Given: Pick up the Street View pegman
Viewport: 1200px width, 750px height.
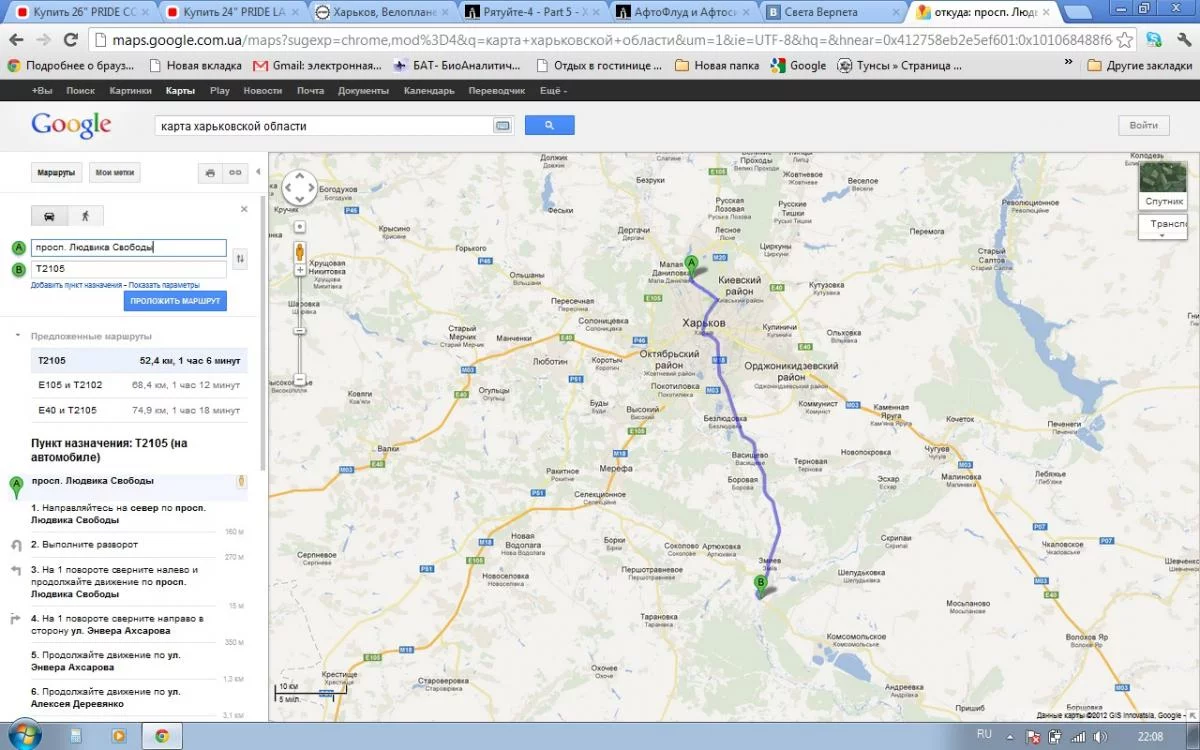Looking at the screenshot, I should [x=300, y=251].
